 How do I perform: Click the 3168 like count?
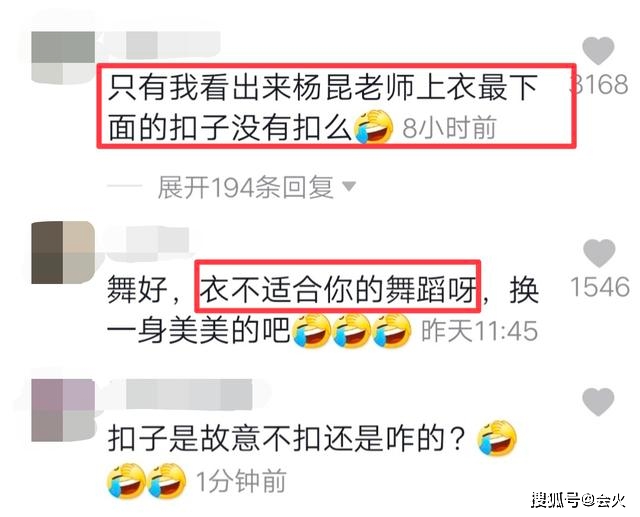tap(599, 85)
